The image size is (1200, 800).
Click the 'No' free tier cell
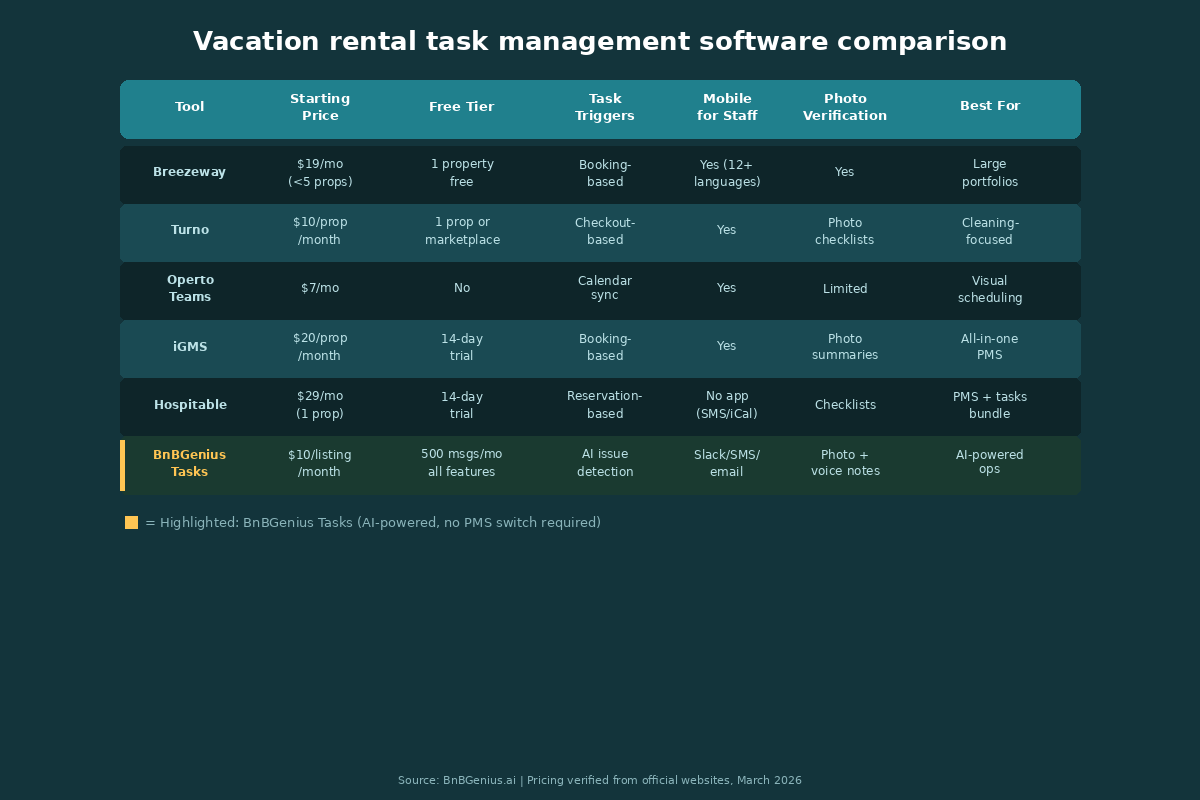pyautogui.click(x=461, y=288)
